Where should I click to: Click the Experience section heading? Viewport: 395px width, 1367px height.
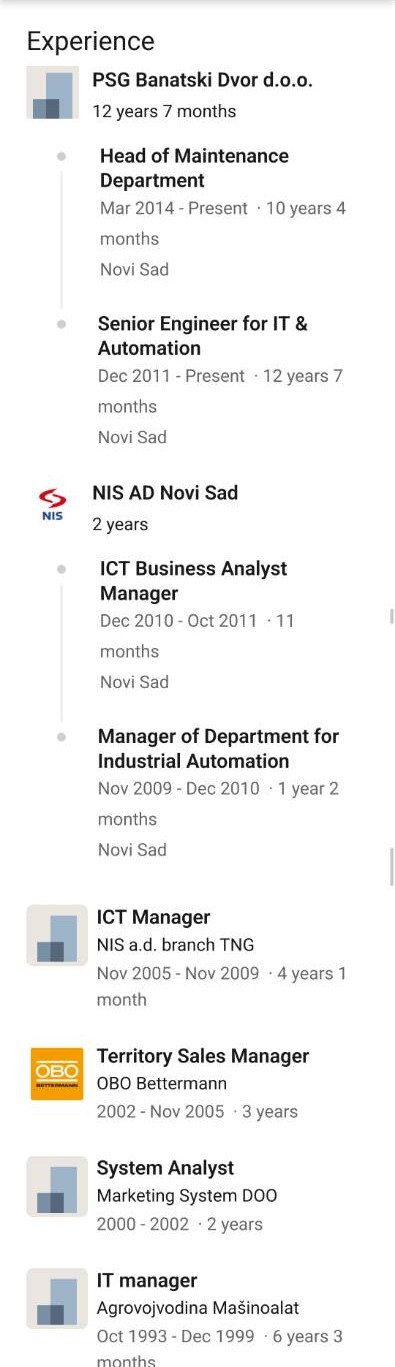click(x=91, y=41)
